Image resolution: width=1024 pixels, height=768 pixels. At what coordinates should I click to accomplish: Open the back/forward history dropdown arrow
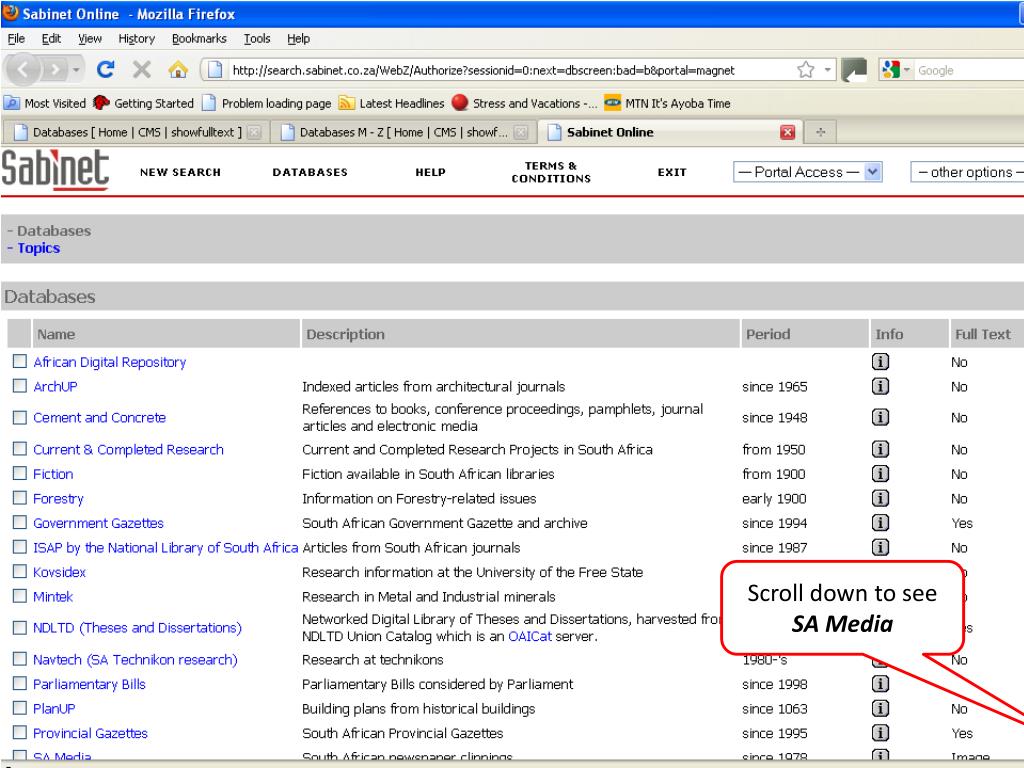[x=76, y=69]
